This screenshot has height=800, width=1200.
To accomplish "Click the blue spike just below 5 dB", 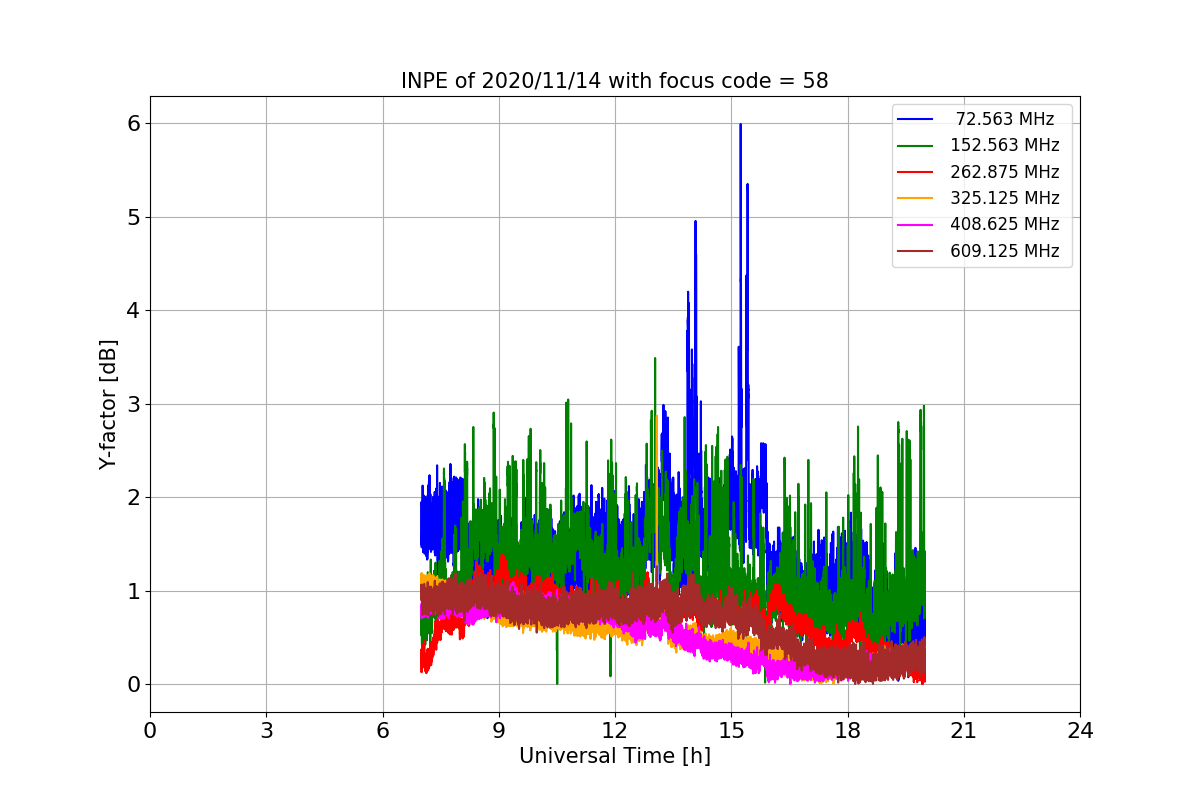I will point(695,224).
